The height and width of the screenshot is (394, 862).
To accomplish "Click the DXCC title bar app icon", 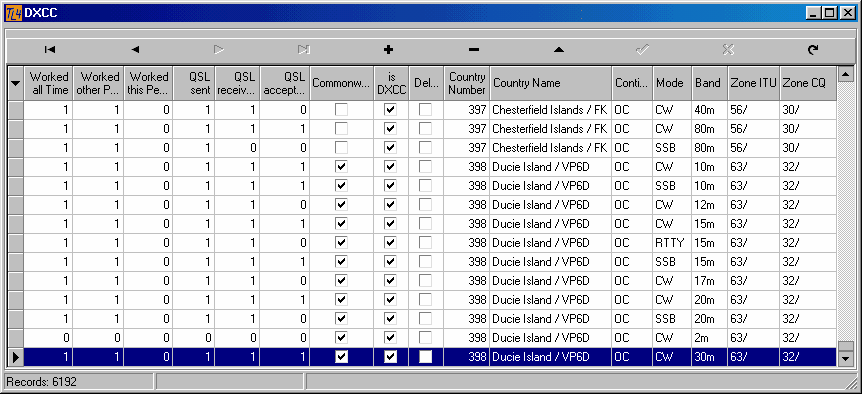I will point(13,12).
